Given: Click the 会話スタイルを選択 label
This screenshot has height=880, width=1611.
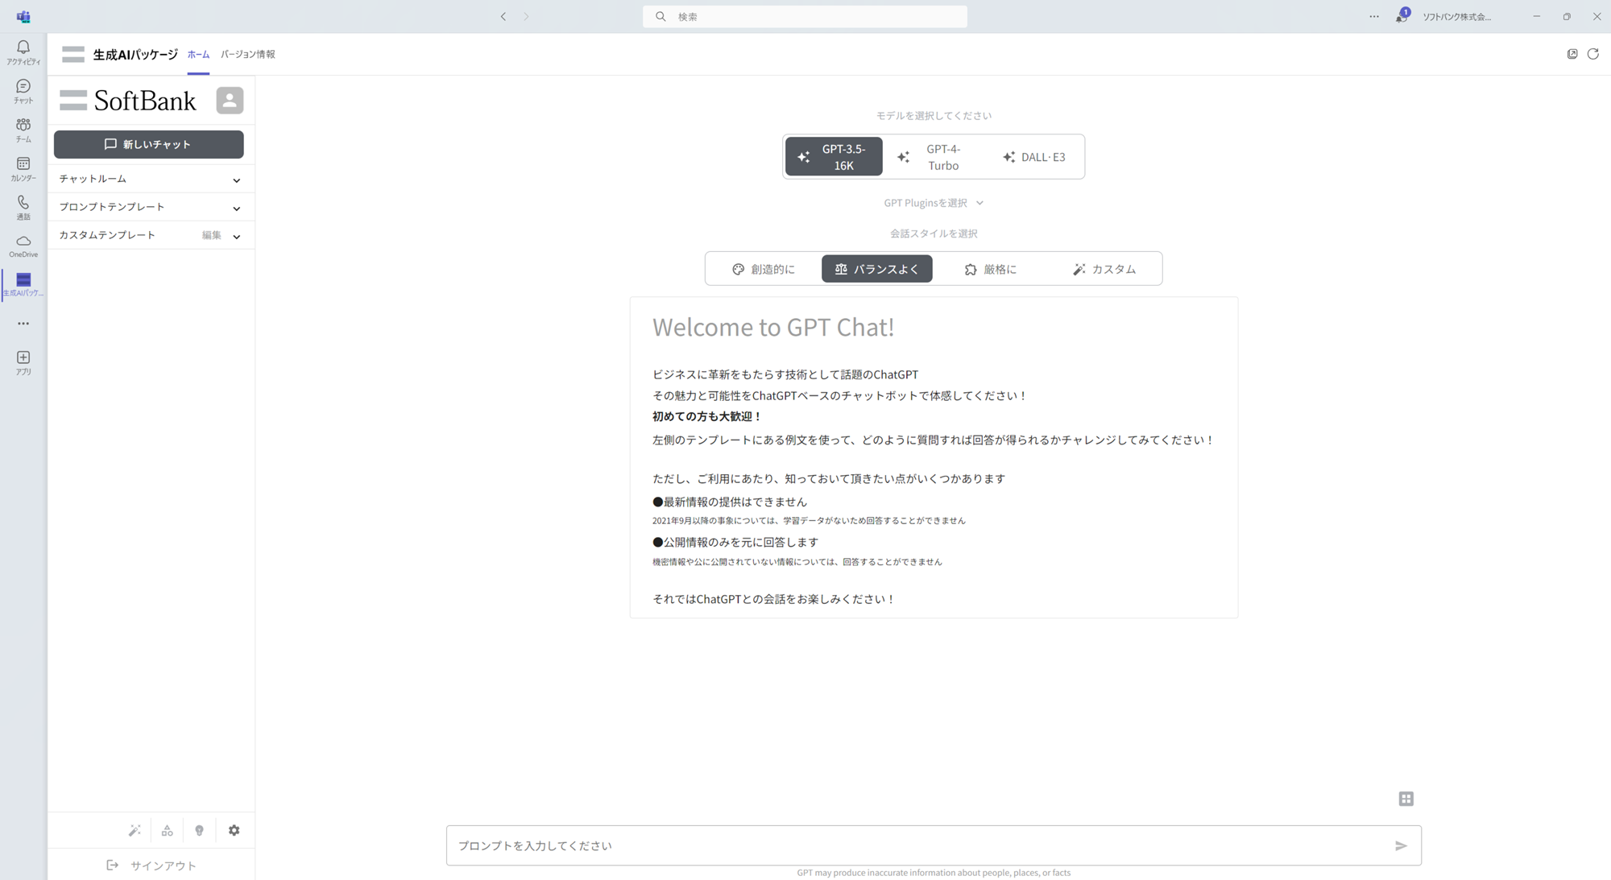Looking at the screenshot, I should 934,234.
